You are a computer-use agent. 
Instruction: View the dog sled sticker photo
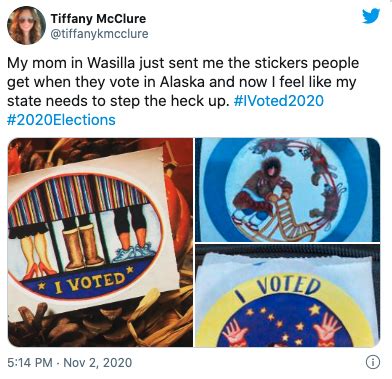coord(287,190)
